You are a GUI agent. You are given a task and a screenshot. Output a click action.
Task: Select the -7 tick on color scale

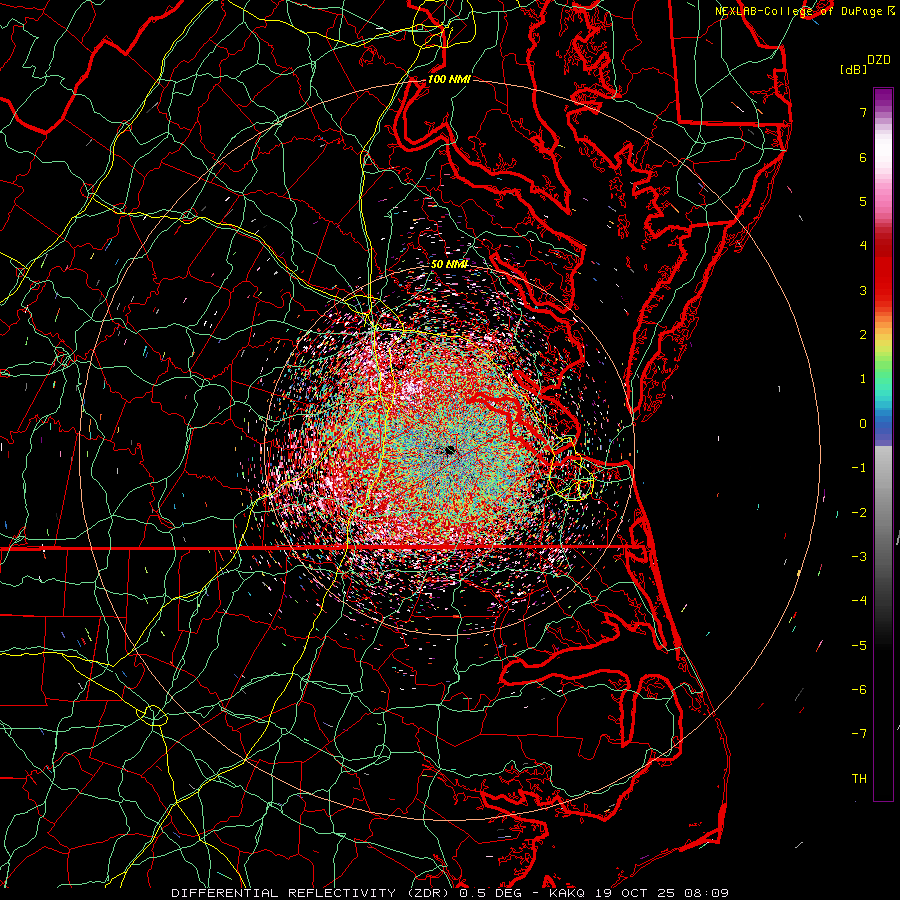(x=859, y=734)
